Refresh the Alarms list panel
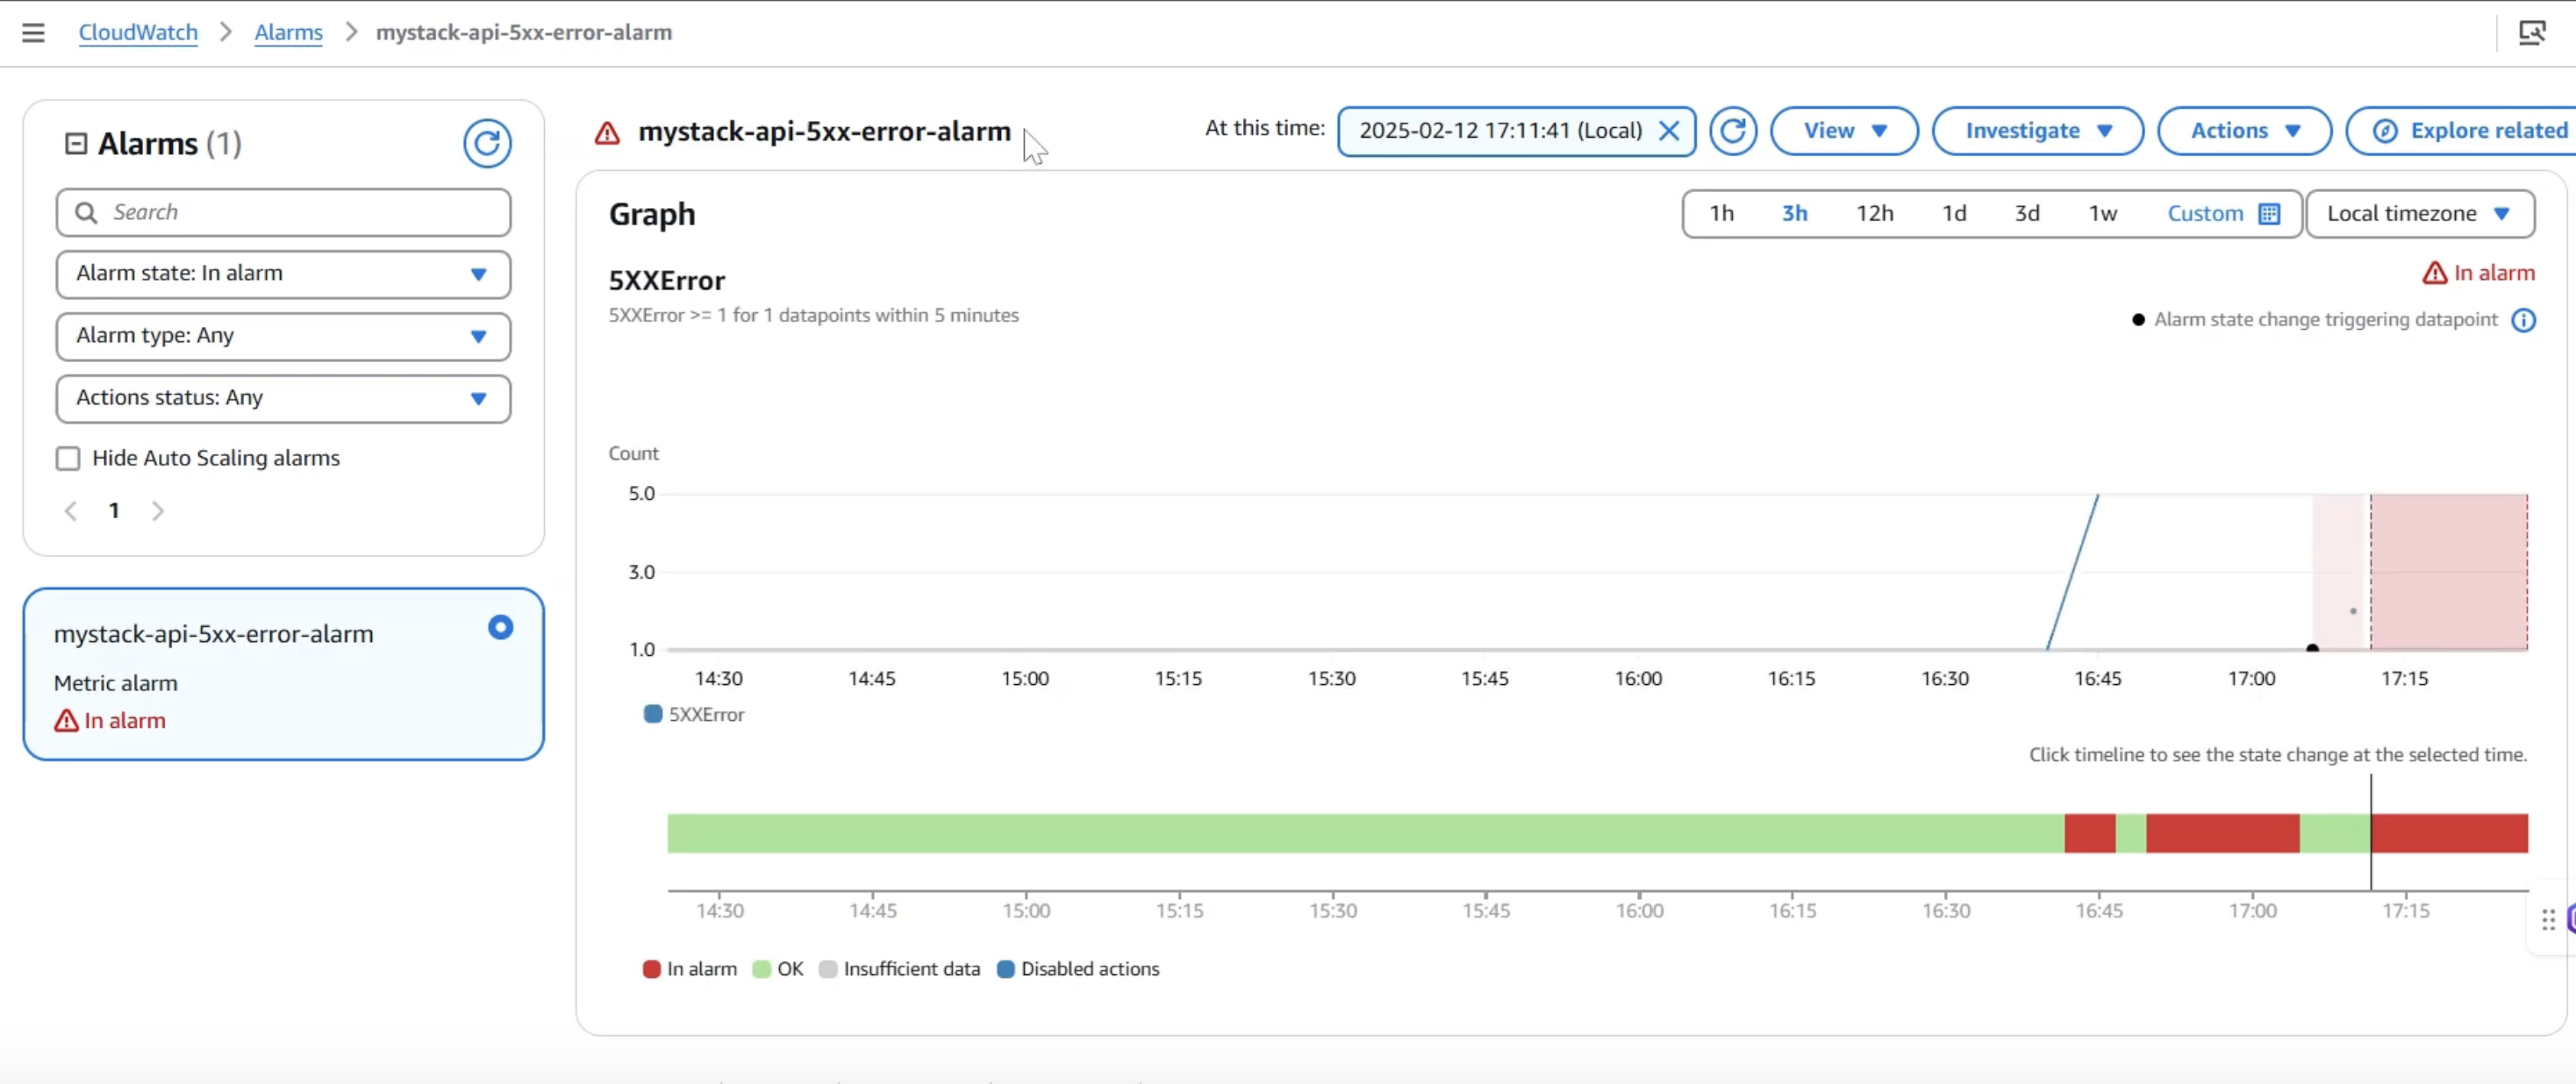2576x1084 pixels. point(487,143)
